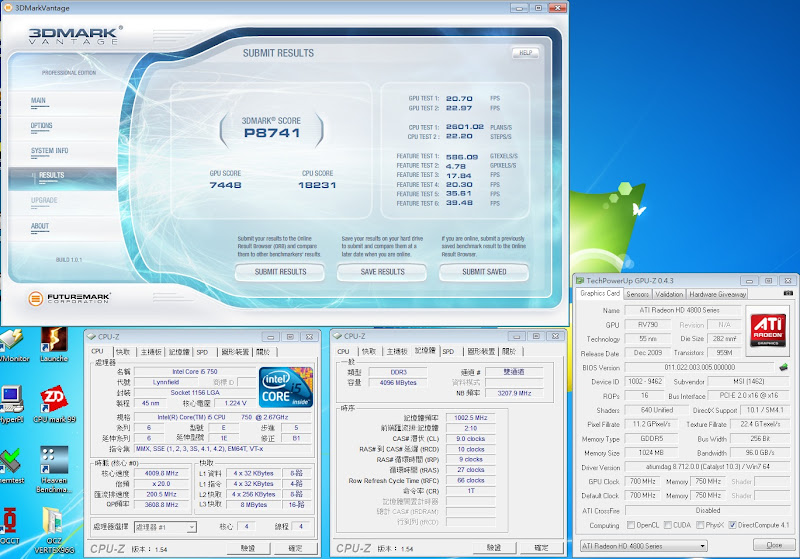Enable the CUDA checkbox in GPU-Z
Image resolution: width=800 pixels, height=559 pixels.
pyautogui.click(x=667, y=525)
